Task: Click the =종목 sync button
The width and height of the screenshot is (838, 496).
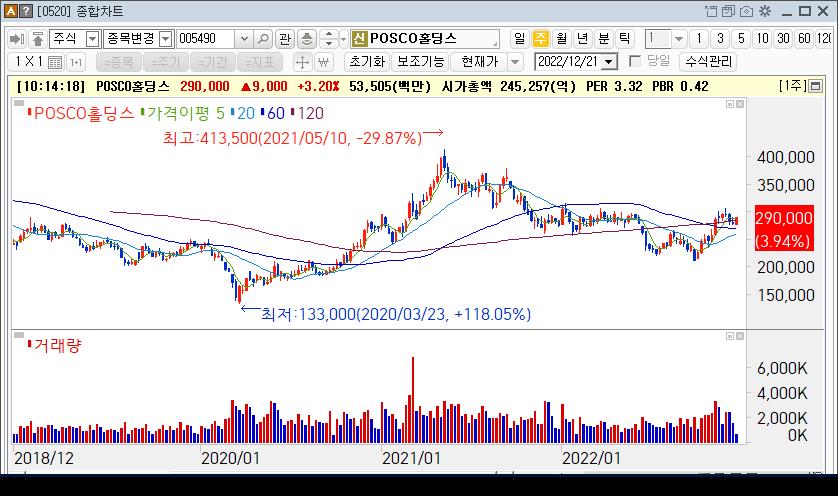Action: click(x=119, y=63)
